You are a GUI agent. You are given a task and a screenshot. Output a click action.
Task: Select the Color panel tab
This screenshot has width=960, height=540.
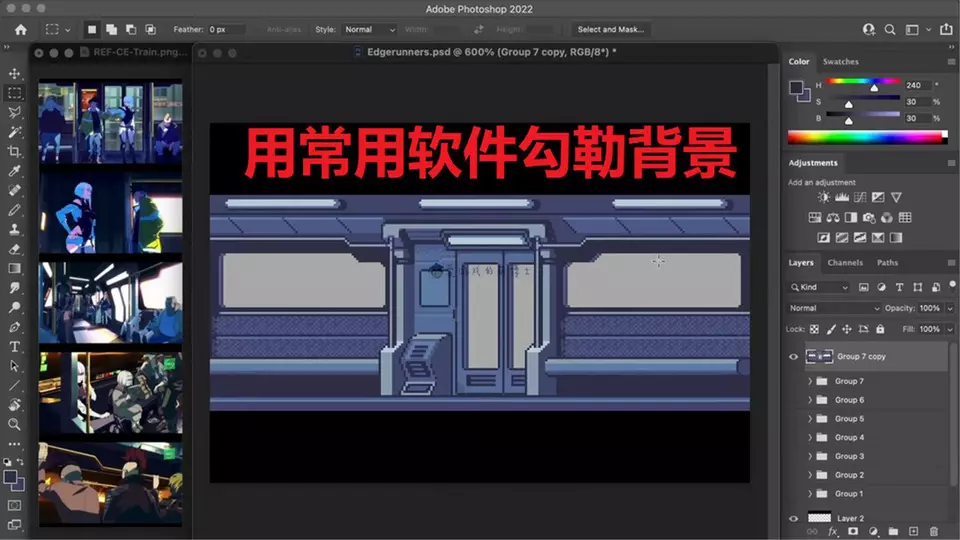tap(798, 62)
